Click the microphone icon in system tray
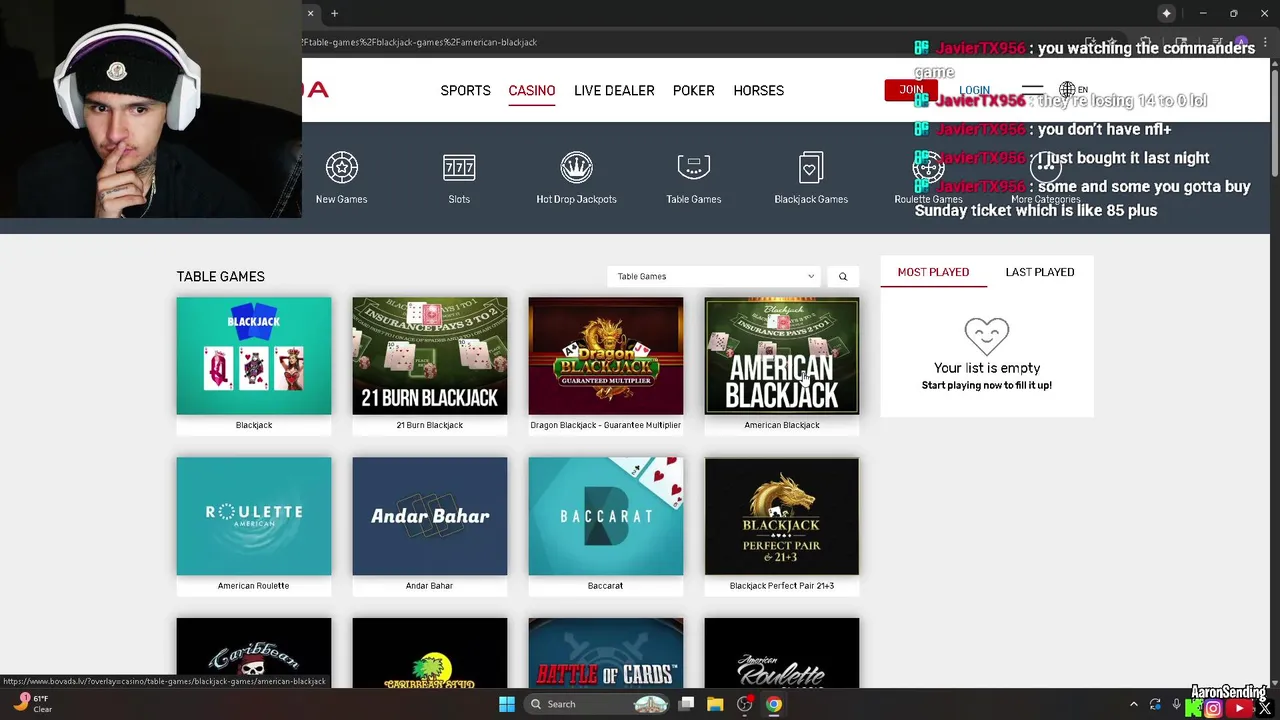 click(x=1176, y=704)
